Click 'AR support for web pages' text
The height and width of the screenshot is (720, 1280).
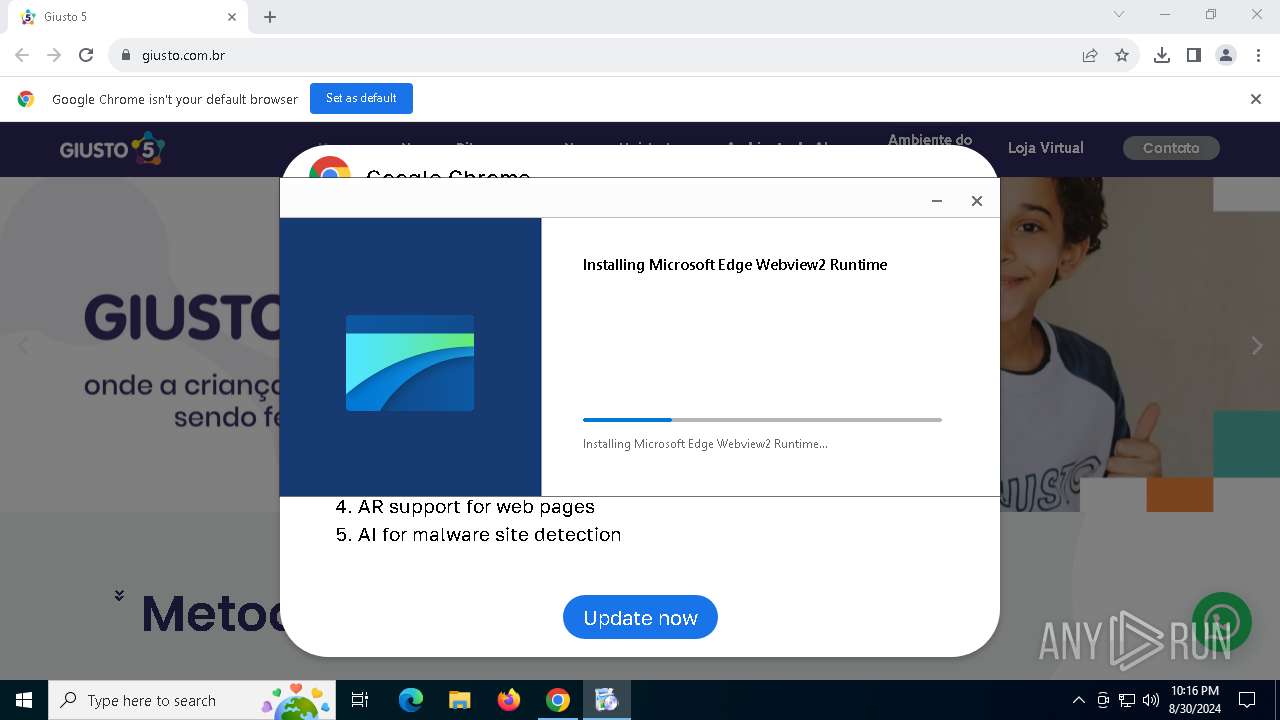tap(476, 507)
